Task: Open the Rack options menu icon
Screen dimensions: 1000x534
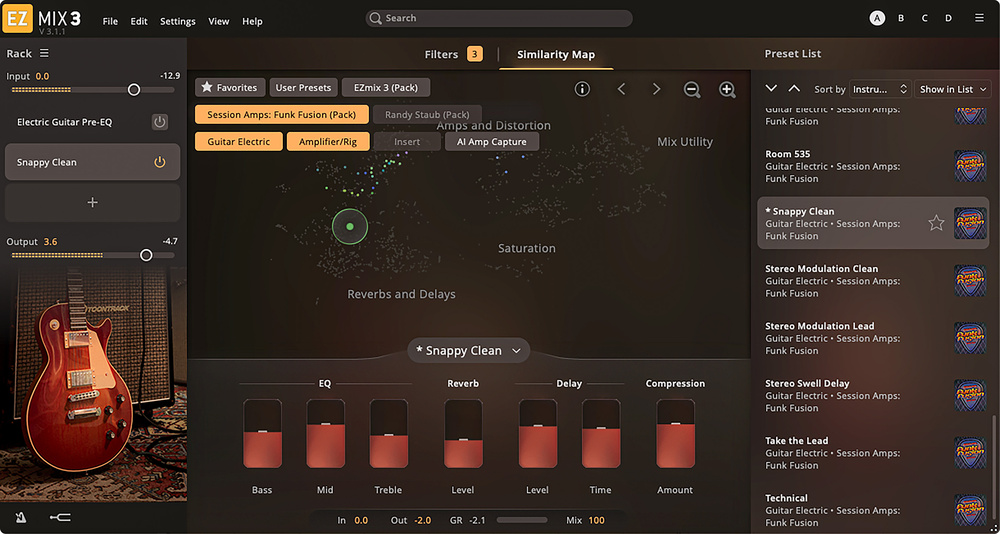Action: [x=44, y=53]
